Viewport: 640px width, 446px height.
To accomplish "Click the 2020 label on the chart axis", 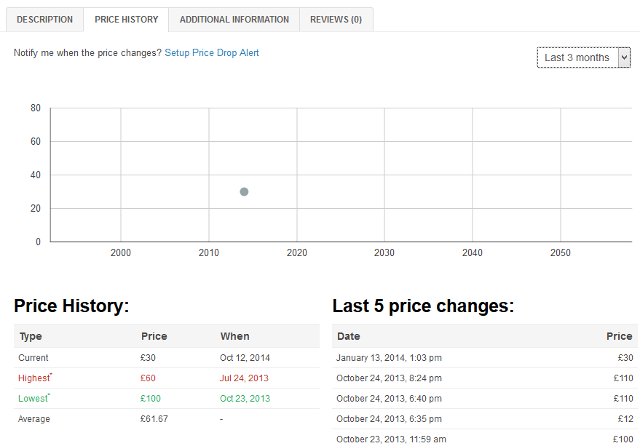I will pos(296,253).
